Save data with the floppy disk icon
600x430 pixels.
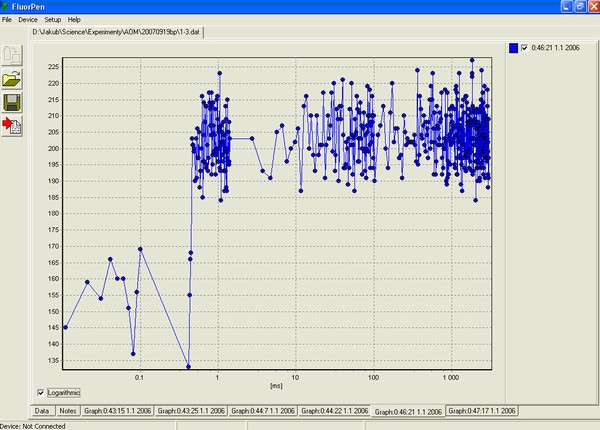(12, 103)
